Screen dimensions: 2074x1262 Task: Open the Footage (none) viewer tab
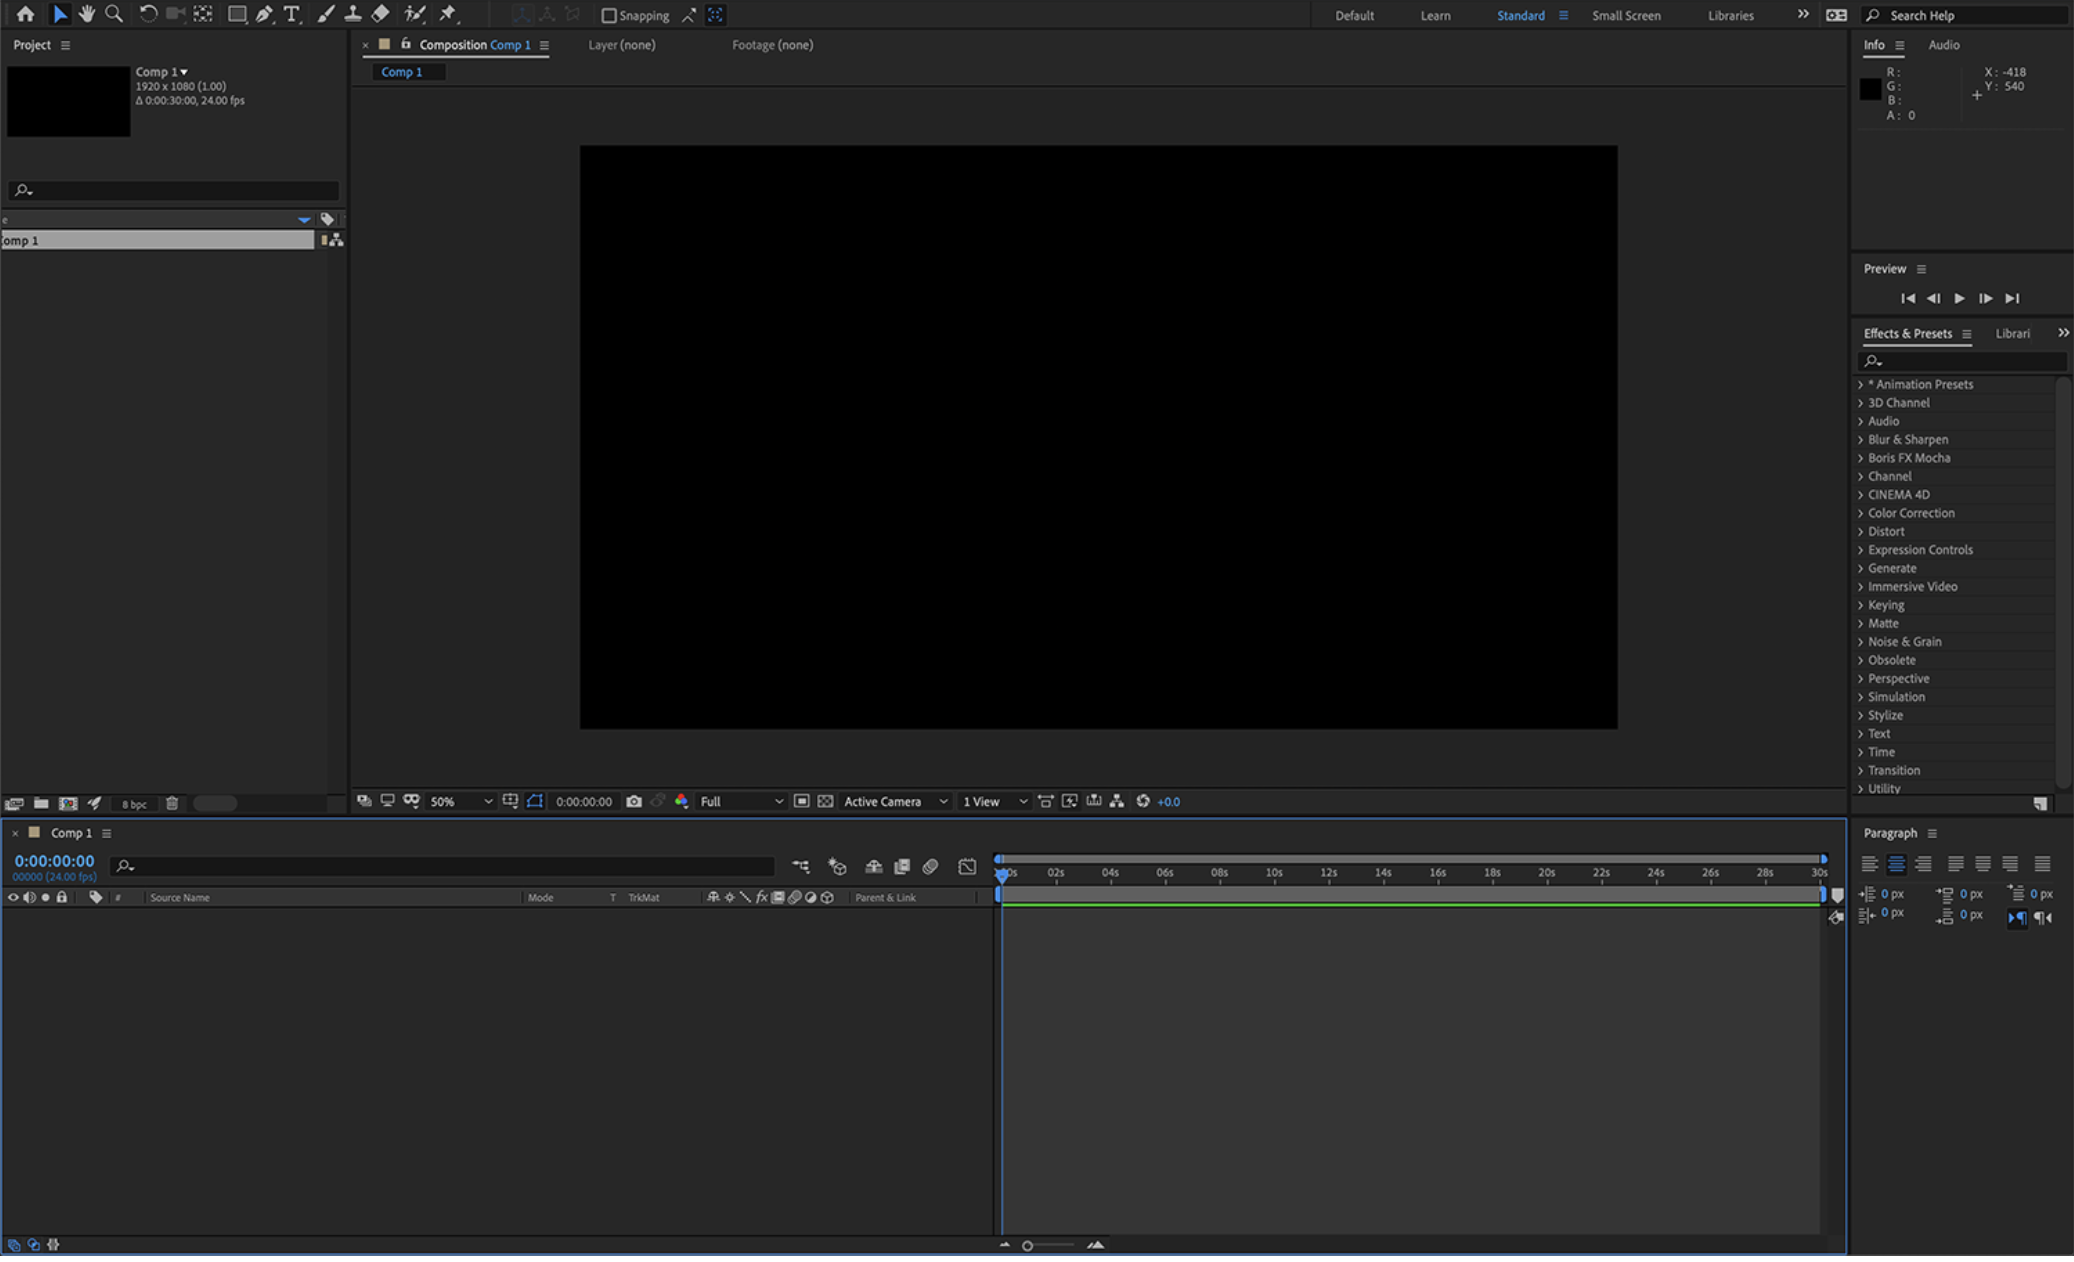(x=772, y=45)
